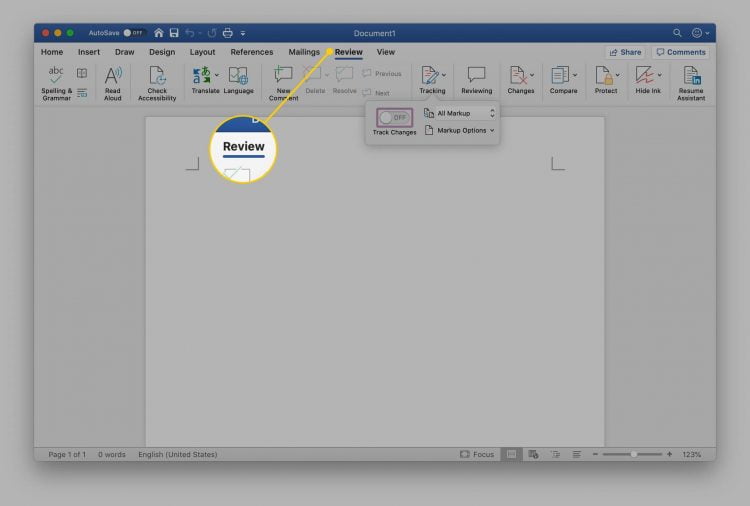Open the Resume Assistant
The image size is (750, 506).
[x=691, y=83]
